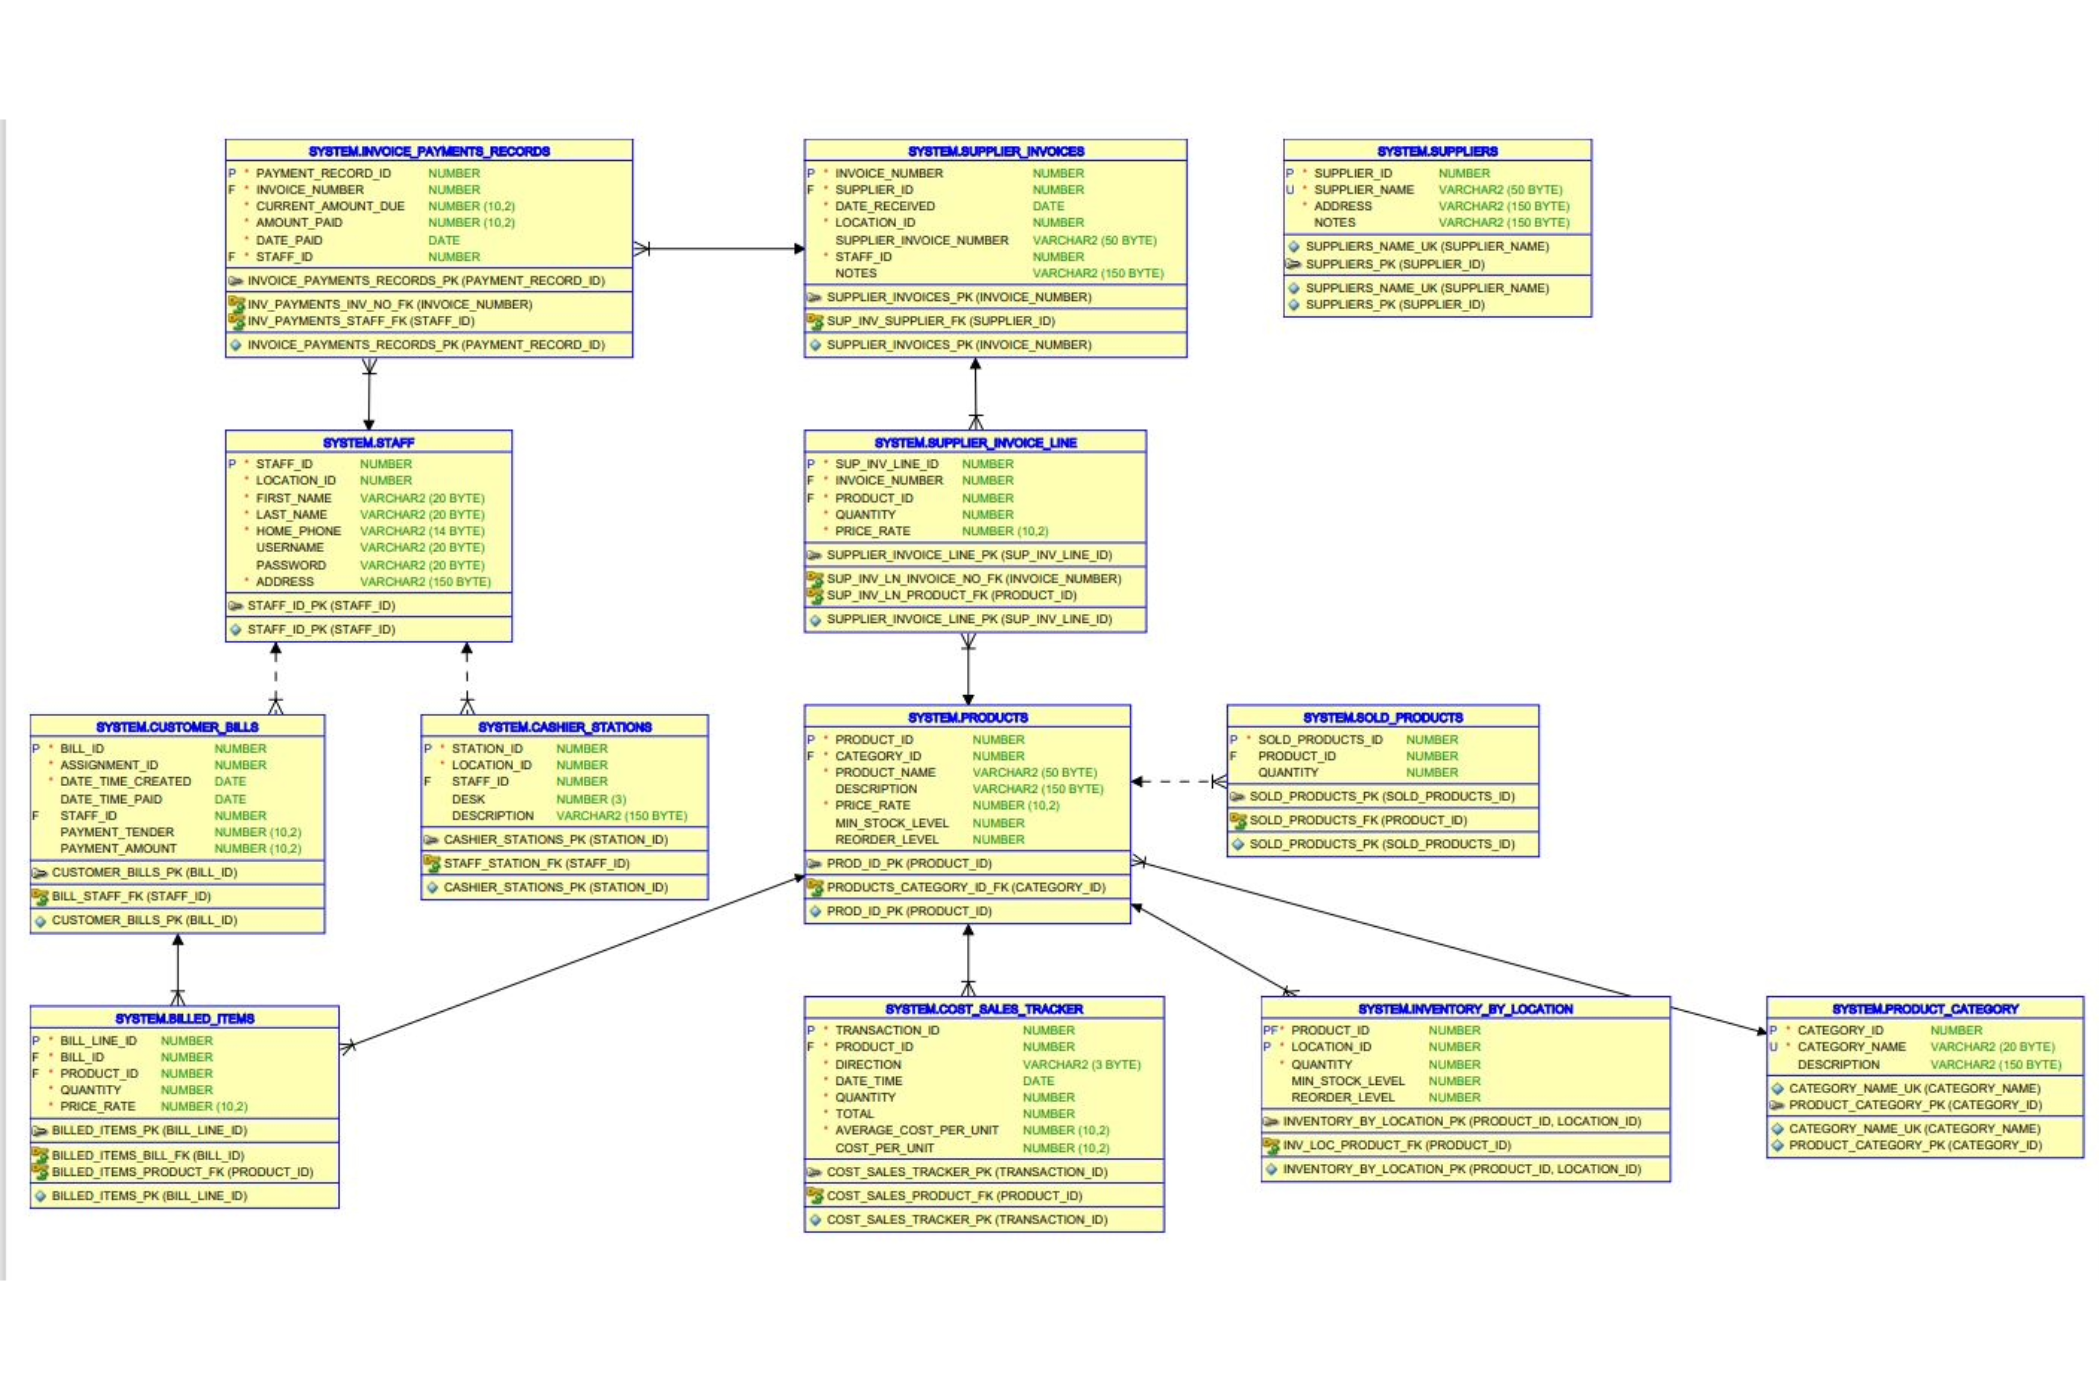Click PAYMENT_TENDER column in CUSTOMER_BILLS table
The image size is (2099, 1400).
click(116, 832)
